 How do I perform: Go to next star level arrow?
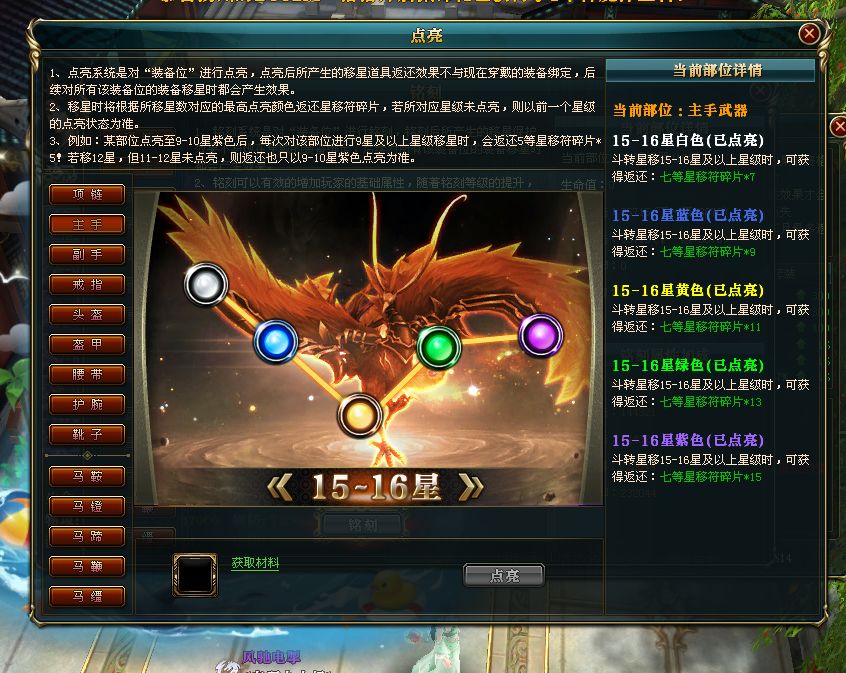pyautogui.click(x=470, y=487)
